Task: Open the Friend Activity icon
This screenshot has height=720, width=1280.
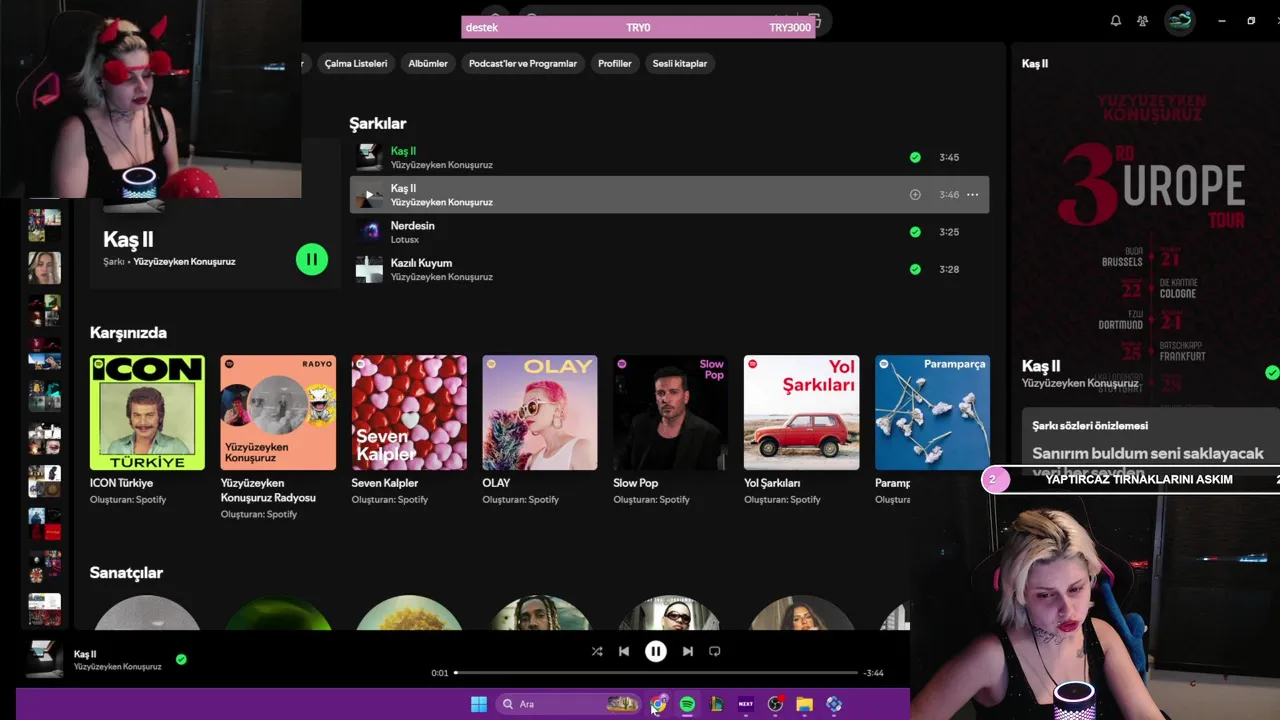Action: tap(1143, 21)
